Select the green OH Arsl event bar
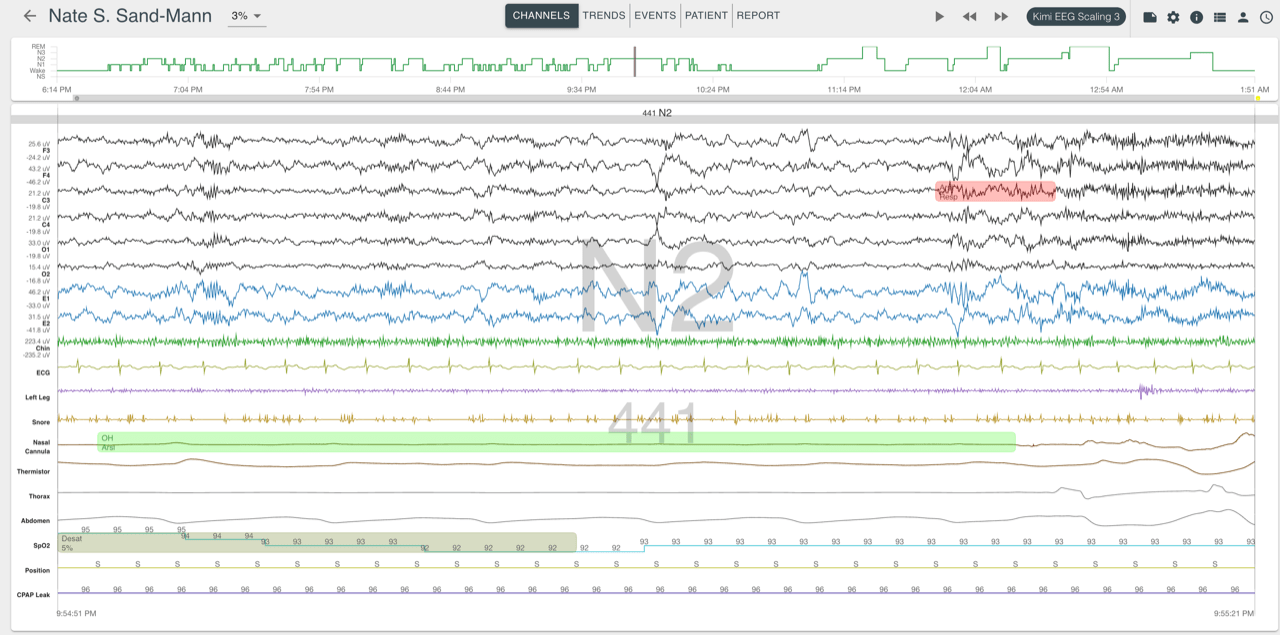Viewport: 1280px width, 635px height. click(x=556, y=442)
